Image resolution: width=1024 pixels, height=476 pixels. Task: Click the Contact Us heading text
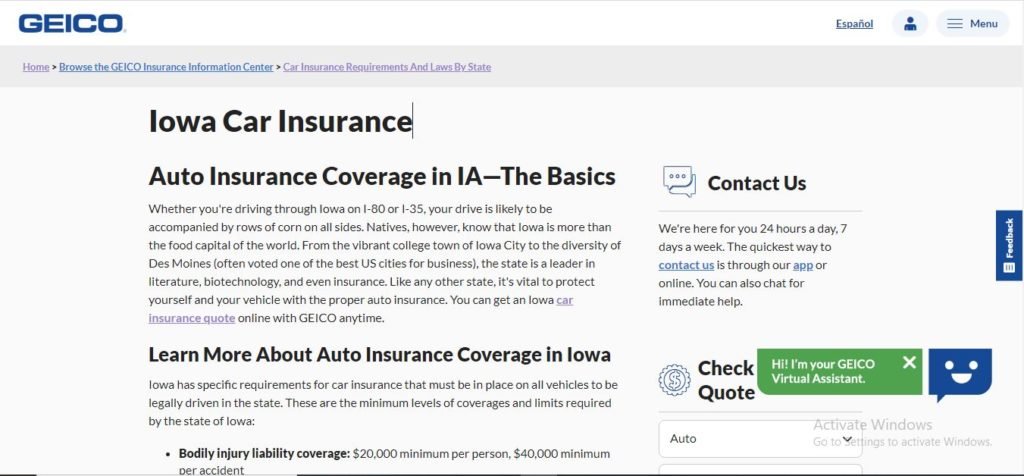click(x=756, y=183)
